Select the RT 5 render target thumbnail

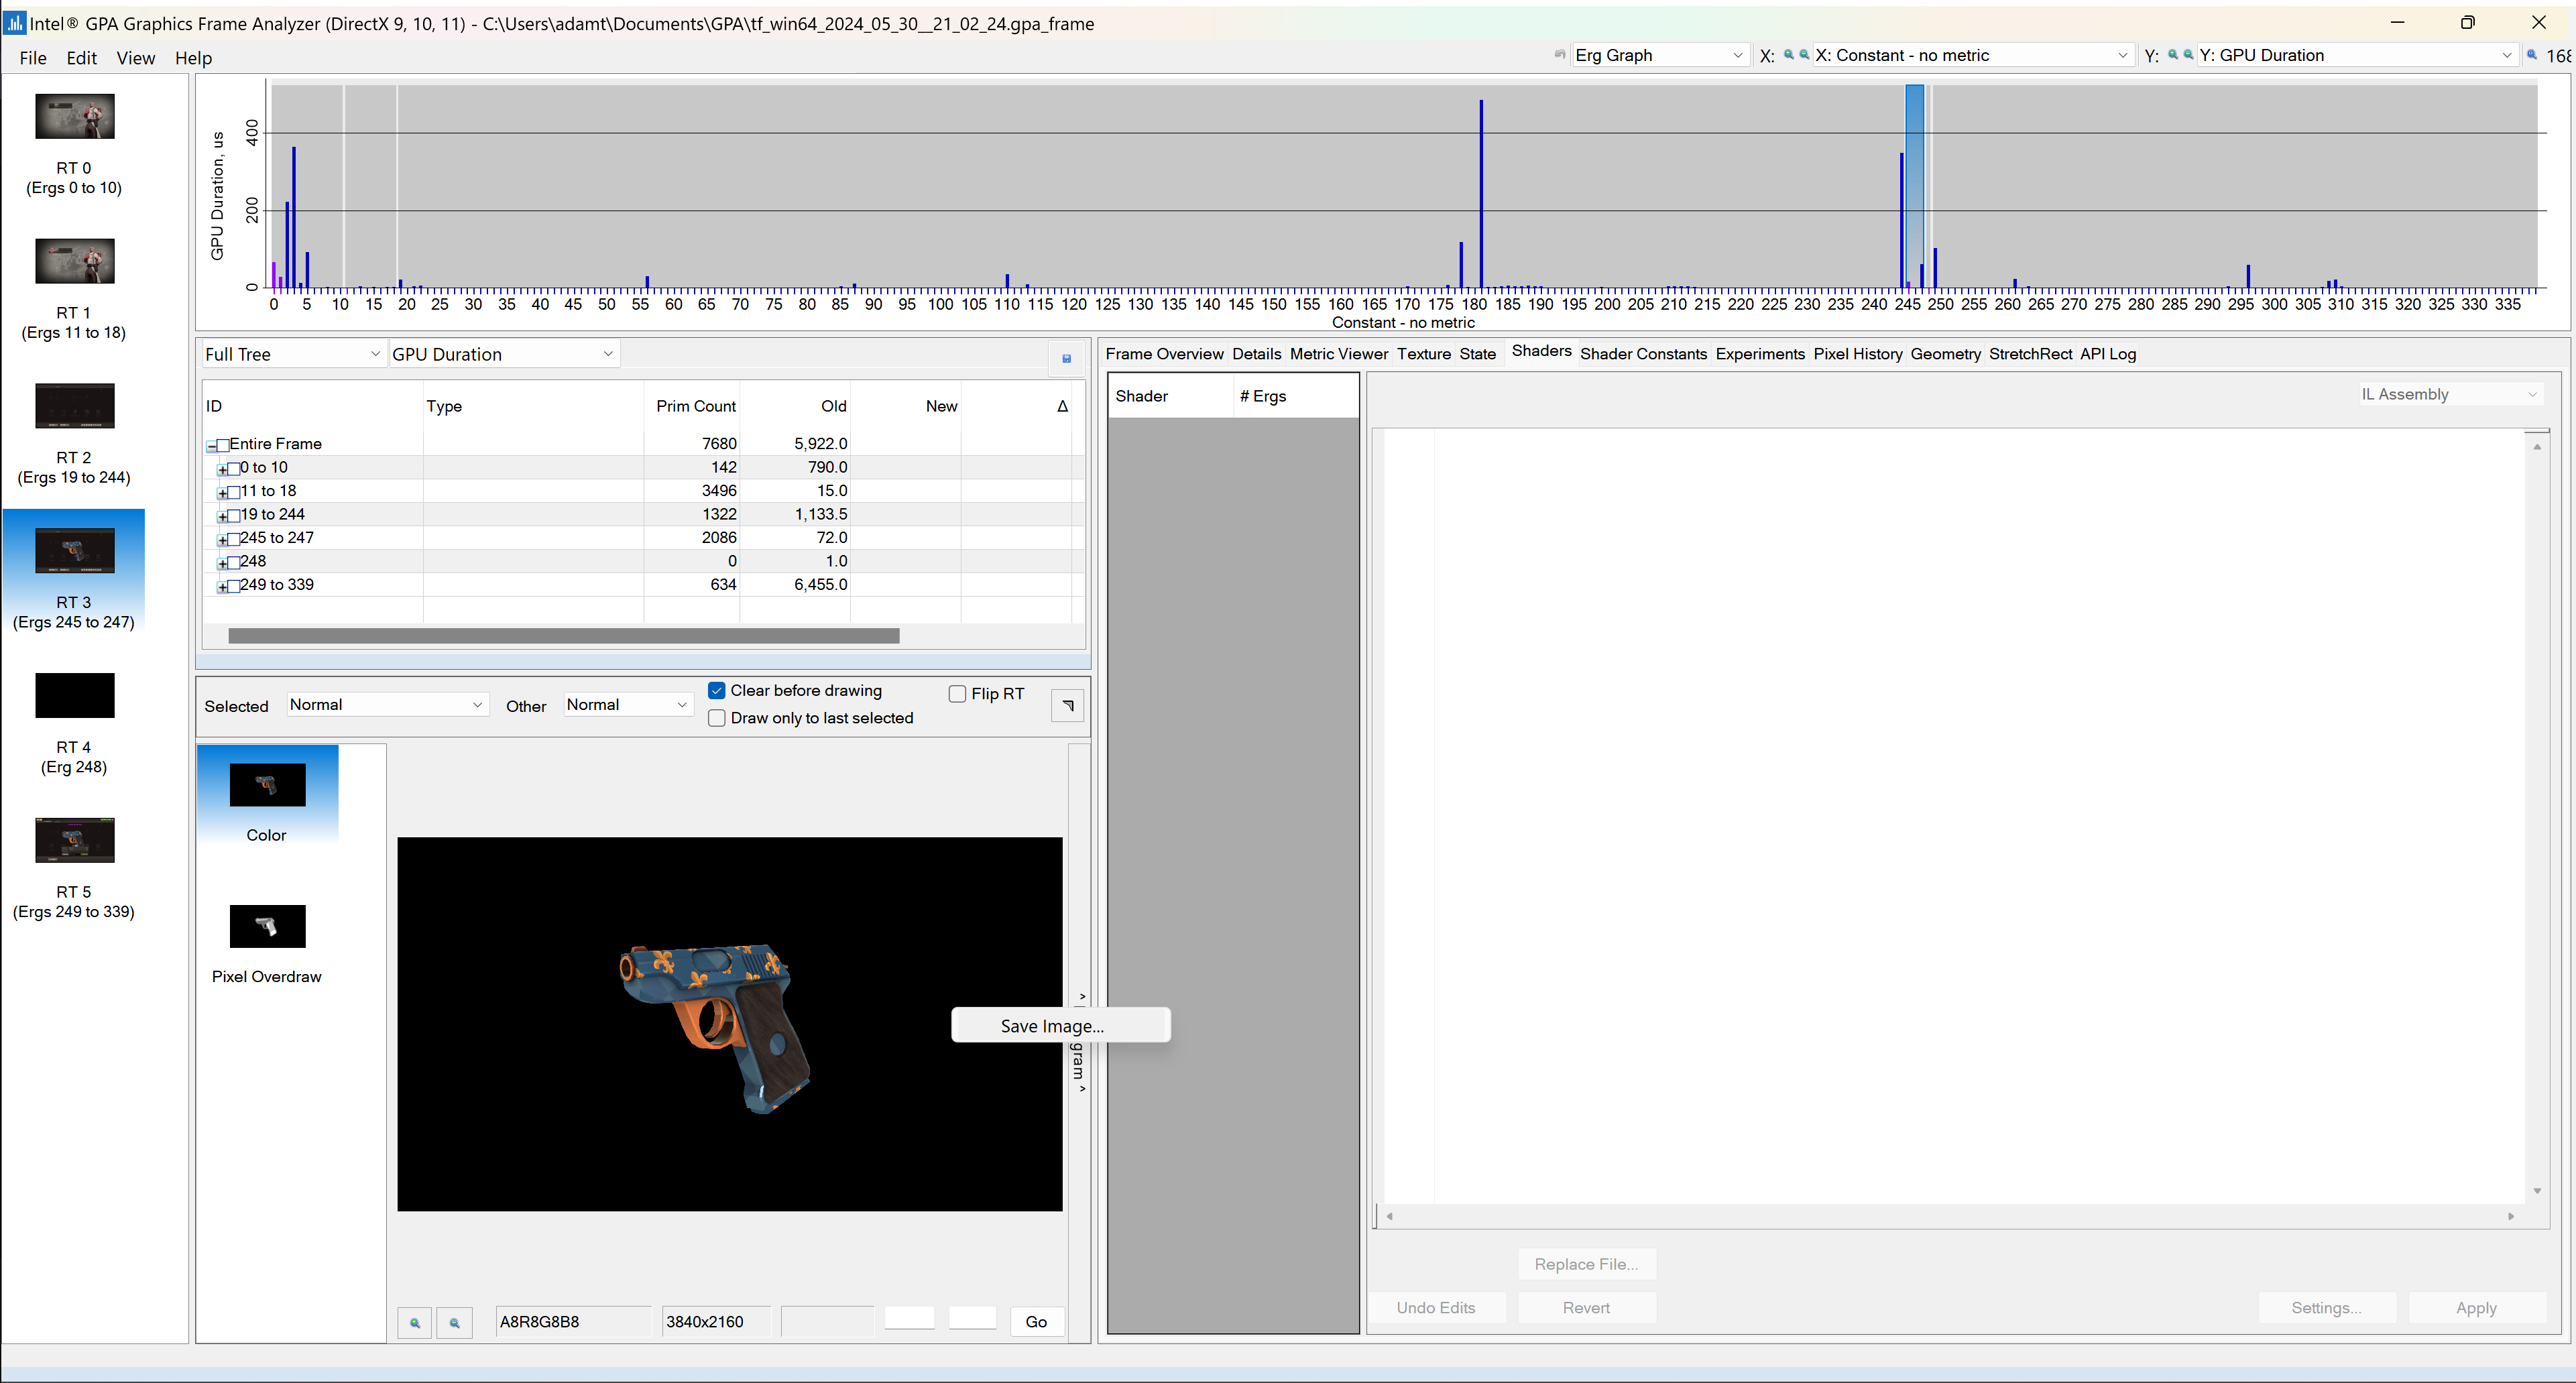click(x=74, y=840)
